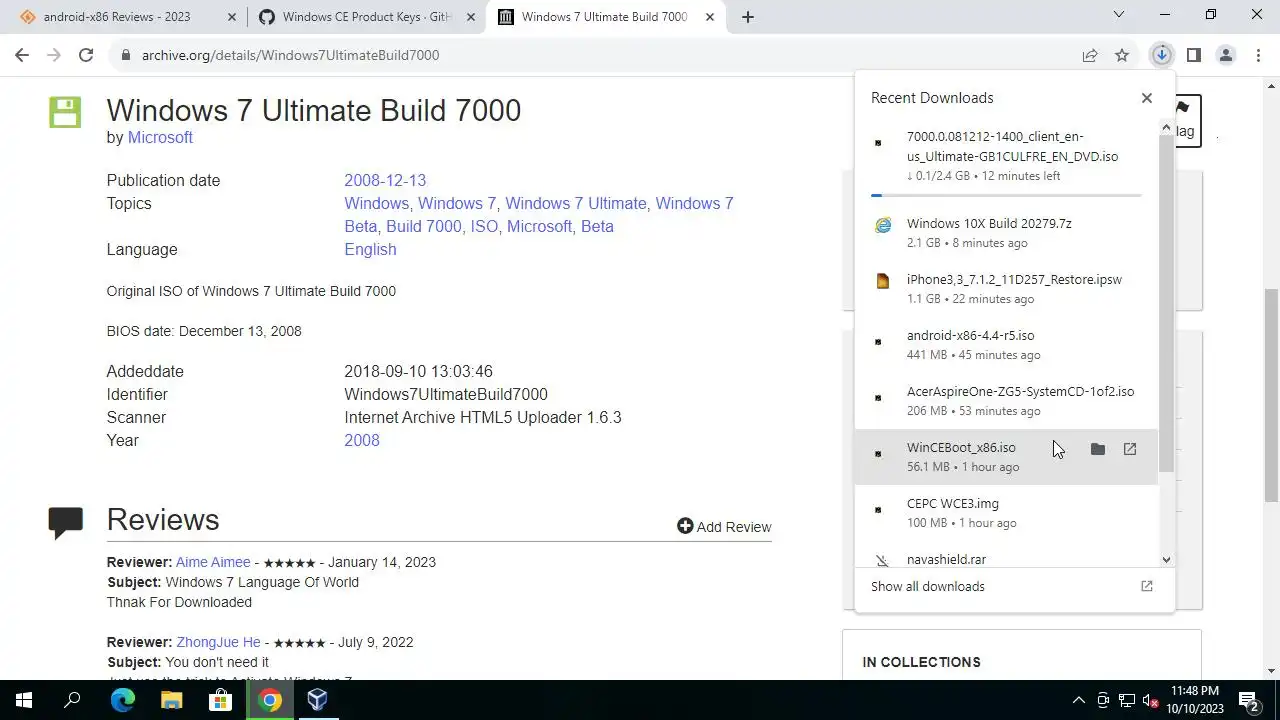1280x720 pixels.
Task: Open WinCEBoot_x86.iso with the external-link icon
Action: click(x=1129, y=449)
